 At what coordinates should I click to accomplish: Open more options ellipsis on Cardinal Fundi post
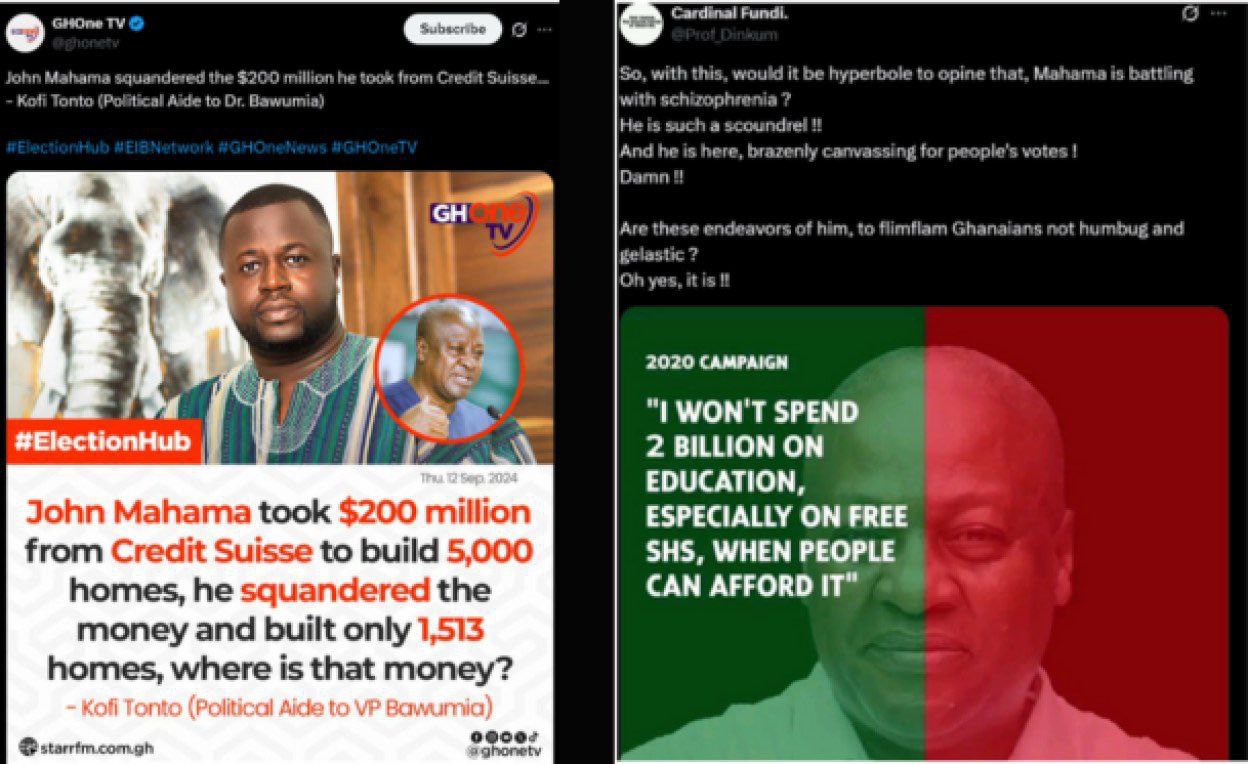pyautogui.click(x=1218, y=14)
